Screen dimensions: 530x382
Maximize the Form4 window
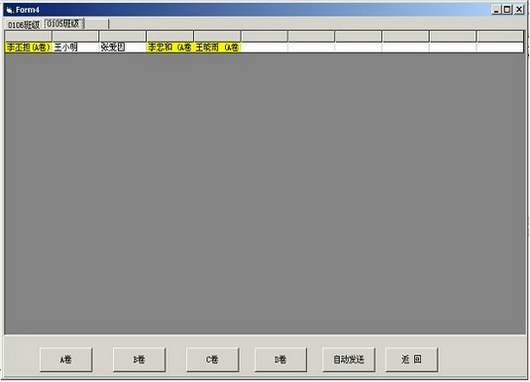point(507,10)
